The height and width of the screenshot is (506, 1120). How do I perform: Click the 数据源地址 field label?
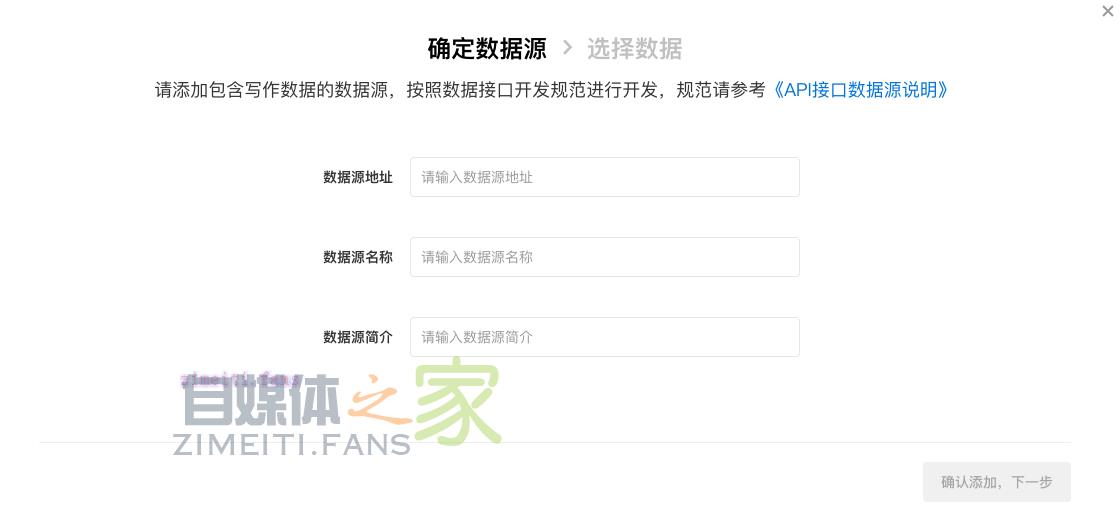(358, 177)
